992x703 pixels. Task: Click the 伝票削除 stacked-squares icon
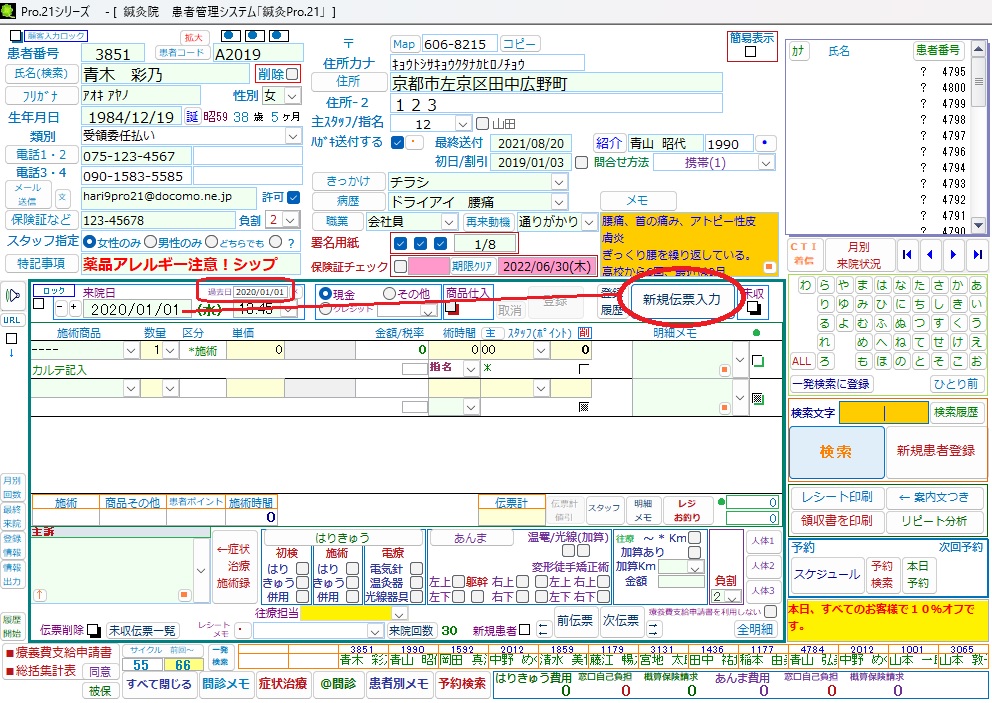coord(94,630)
